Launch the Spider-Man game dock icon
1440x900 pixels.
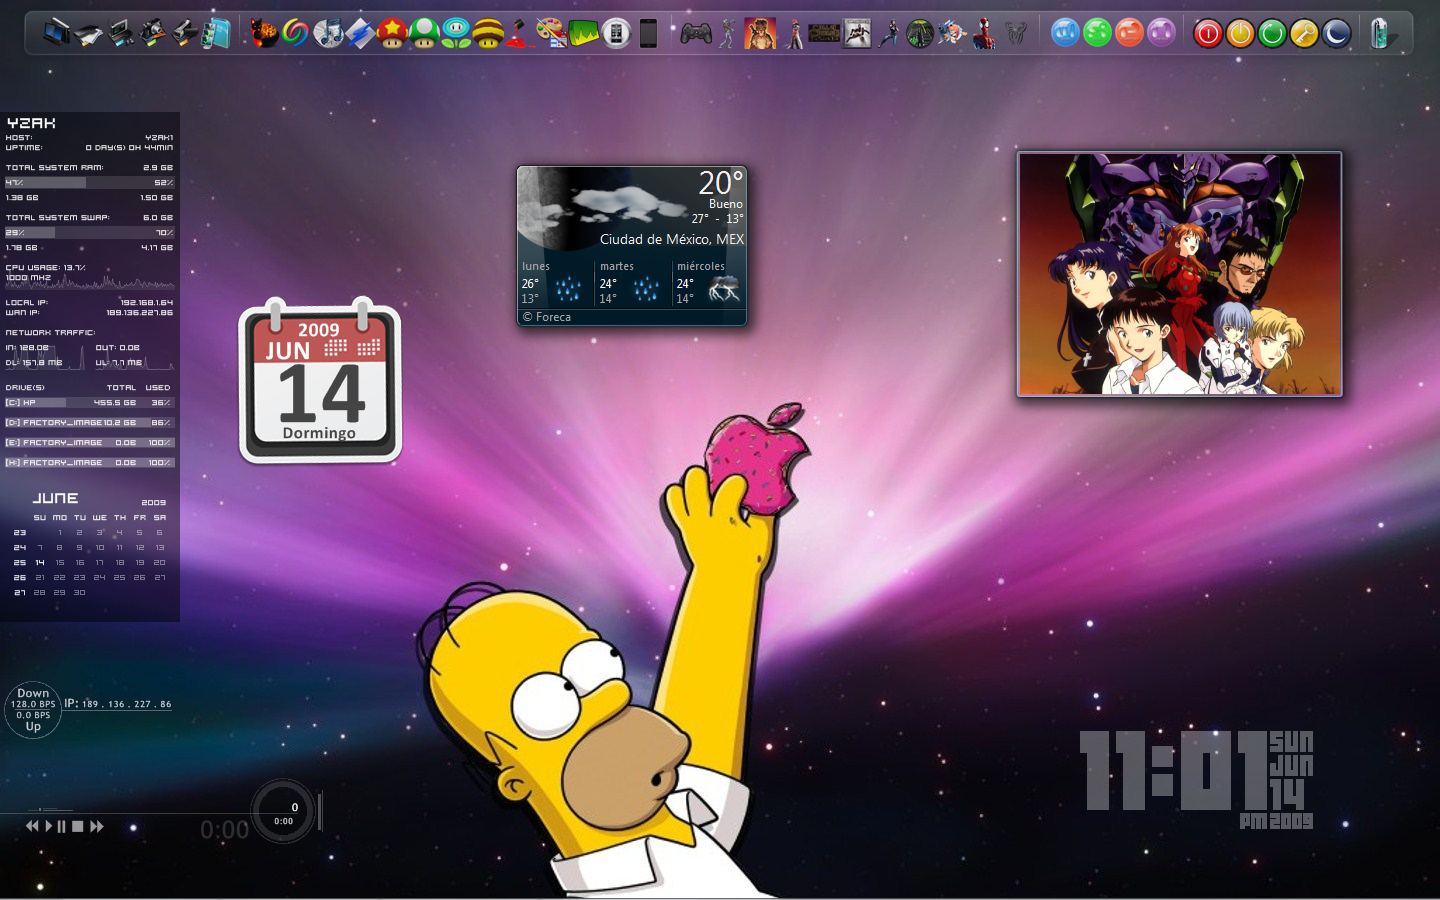tap(985, 34)
